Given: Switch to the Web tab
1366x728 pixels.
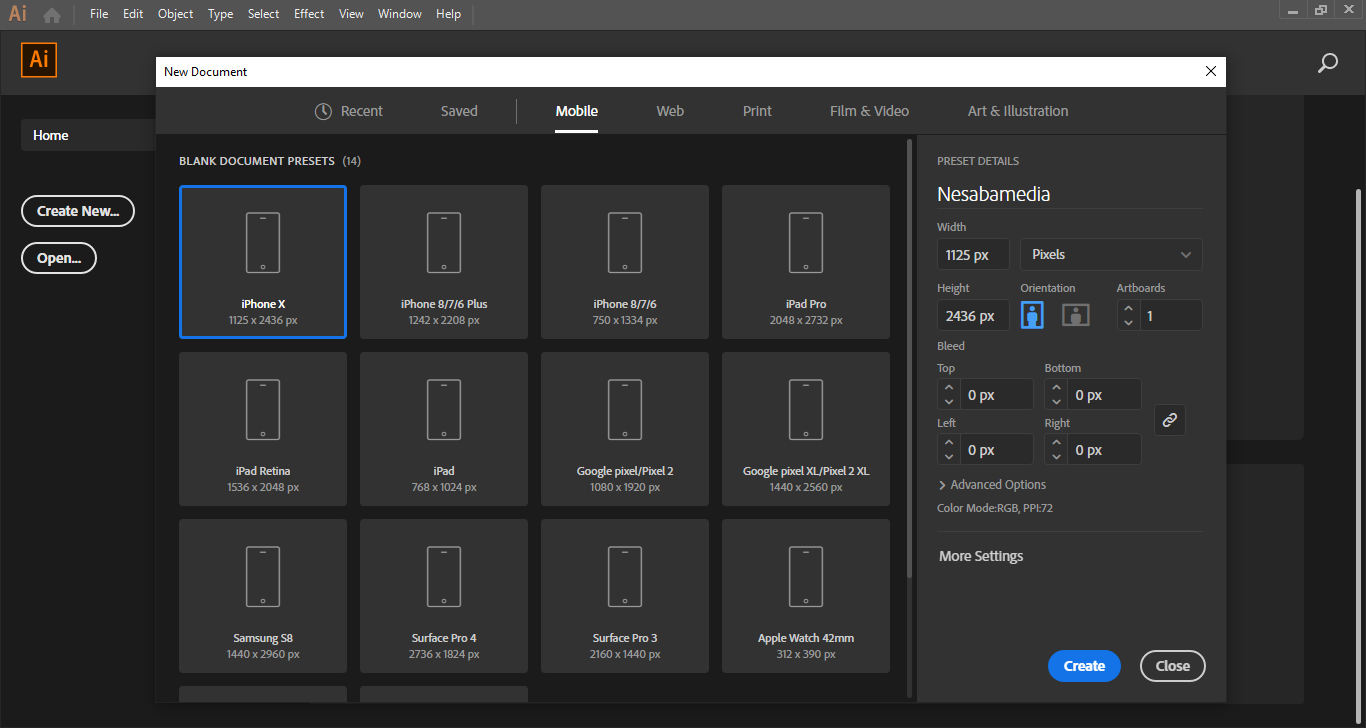Looking at the screenshot, I should click(670, 111).
